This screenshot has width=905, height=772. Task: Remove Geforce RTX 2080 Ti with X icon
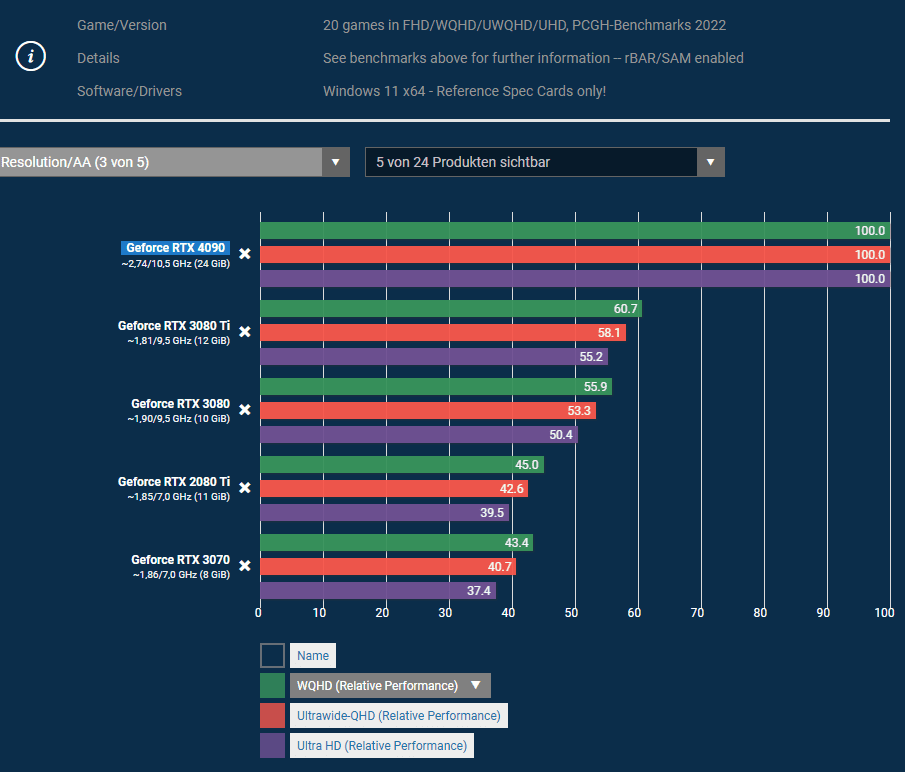pyautogui.click(x=245, y=488)
